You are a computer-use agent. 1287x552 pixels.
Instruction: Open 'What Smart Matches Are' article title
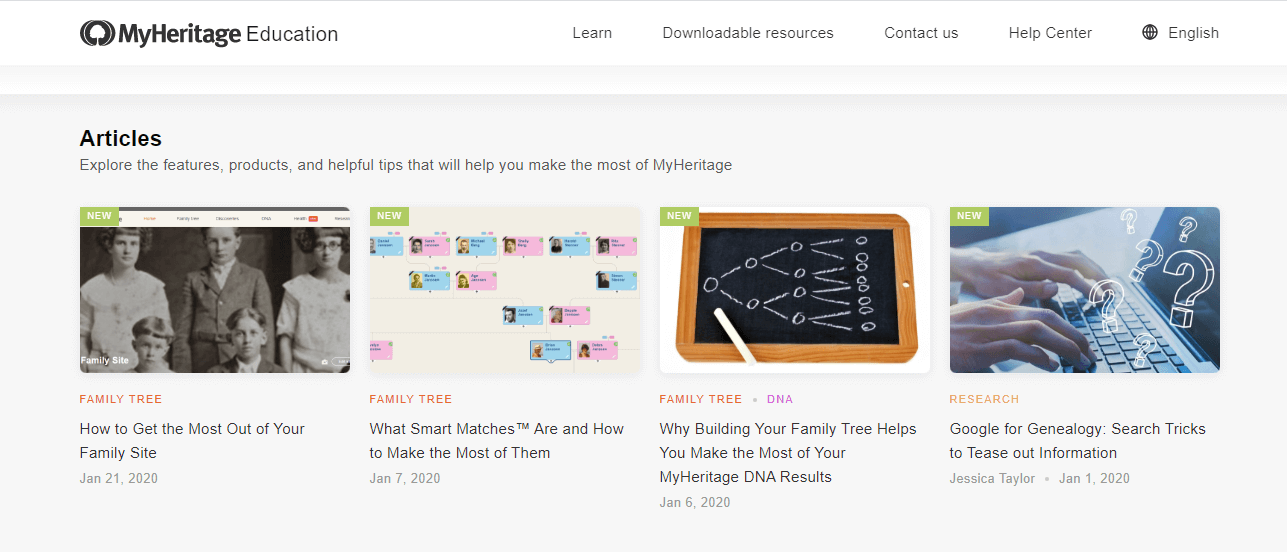[x=497, y=441]
